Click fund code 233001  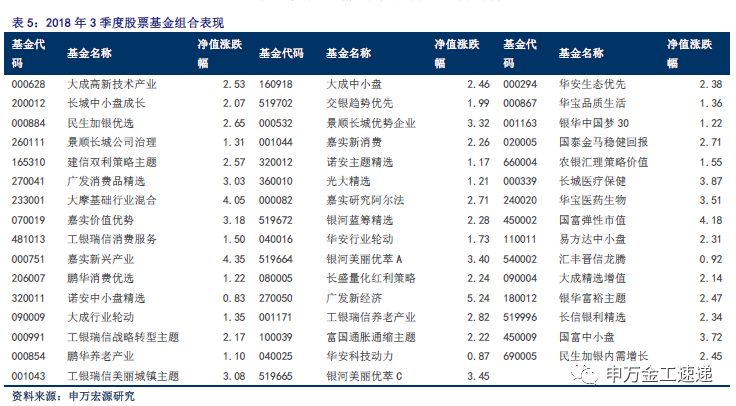pos(28,200)
